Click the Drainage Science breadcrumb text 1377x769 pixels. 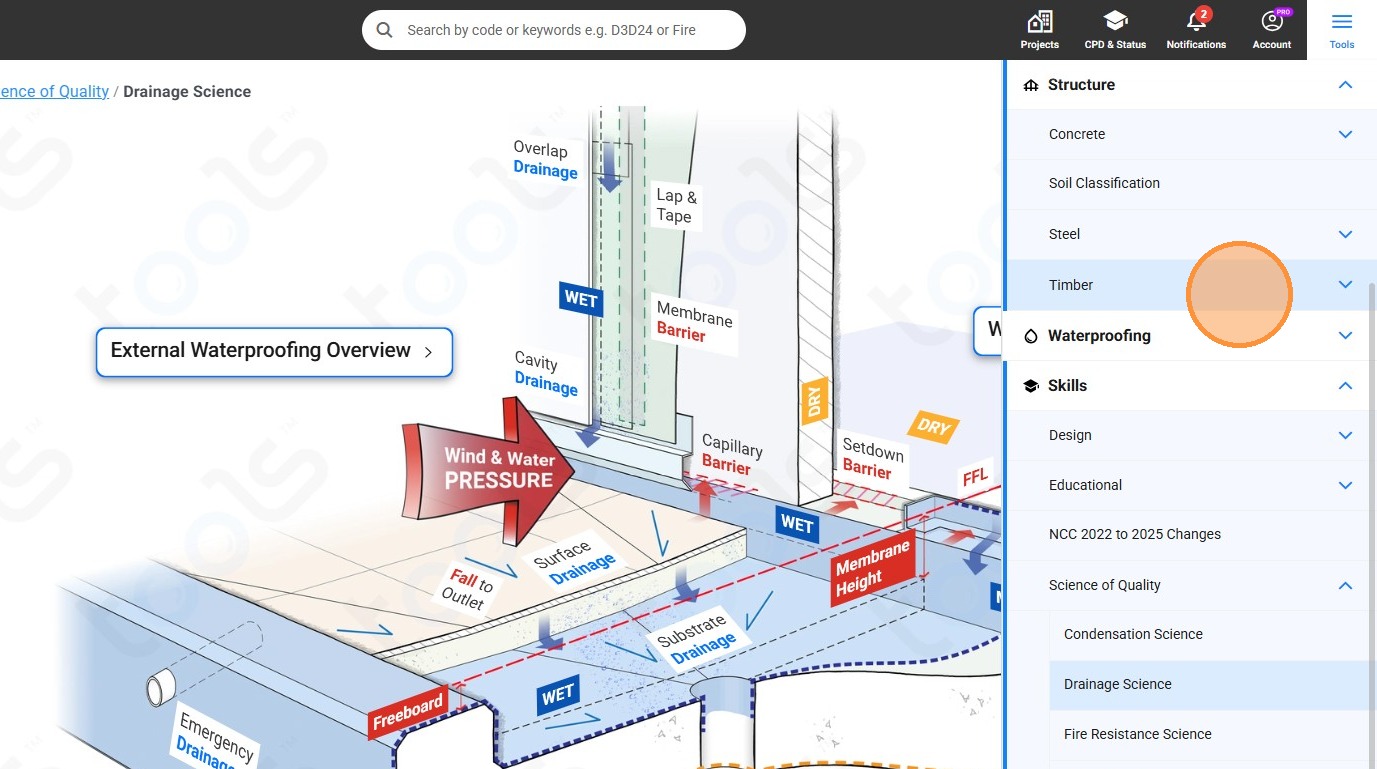click(x=187, y=91)
